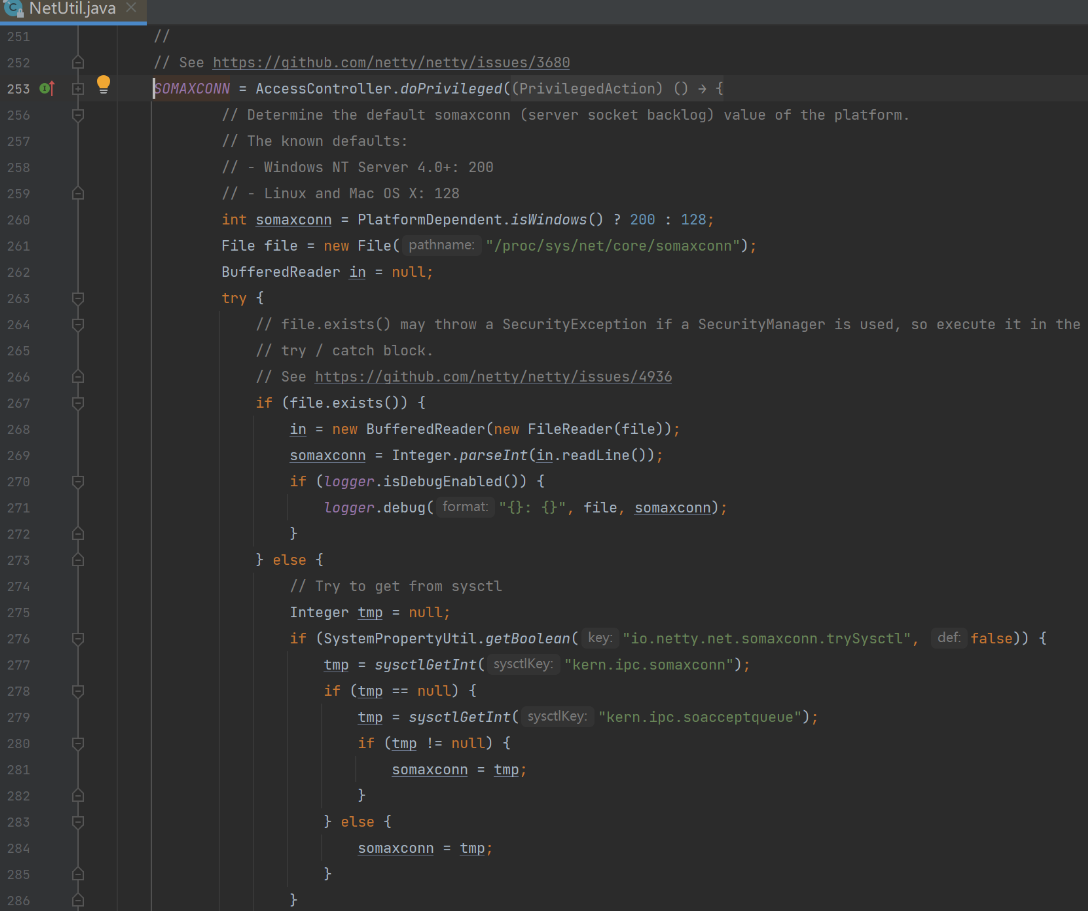Click the pathname: parameter hint on line 261

pos(441,246)
